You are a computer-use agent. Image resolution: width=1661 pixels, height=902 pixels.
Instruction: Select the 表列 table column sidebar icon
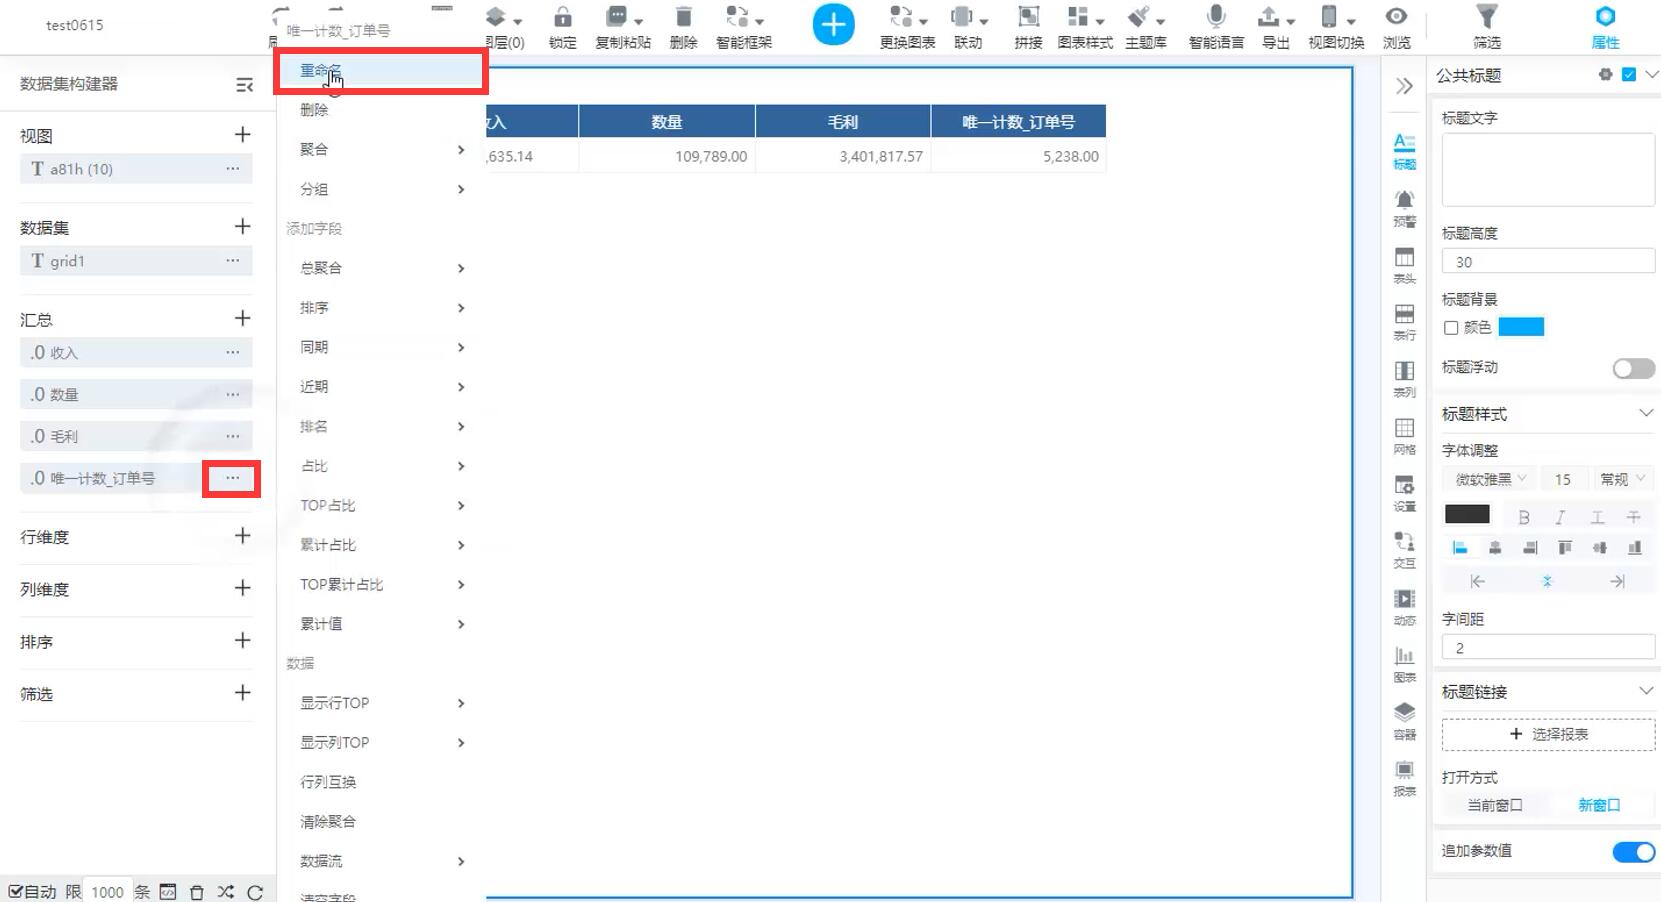(x=1405, y=379)
